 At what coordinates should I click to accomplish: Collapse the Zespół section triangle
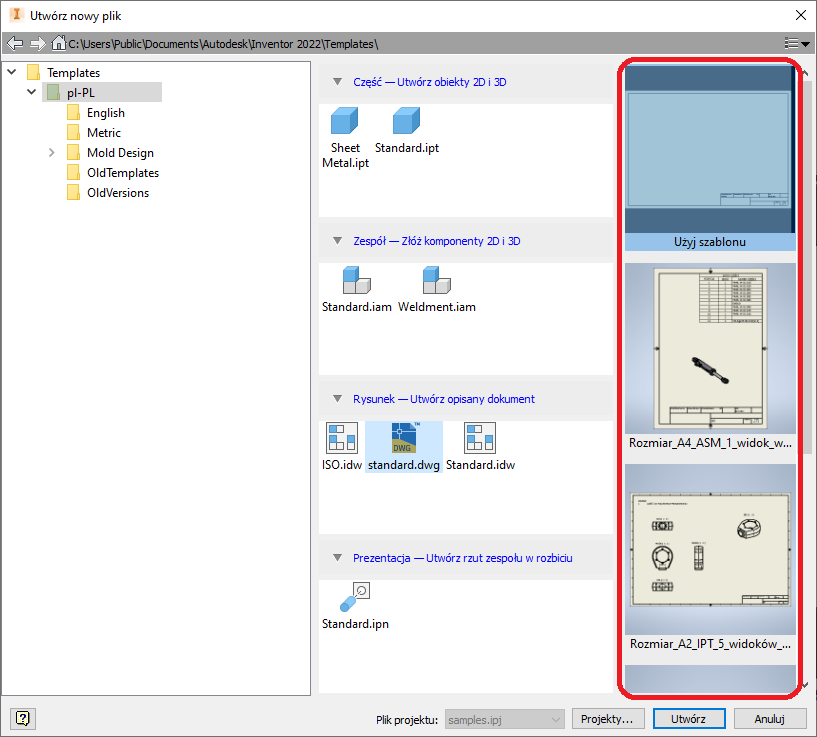pos(337,241)
